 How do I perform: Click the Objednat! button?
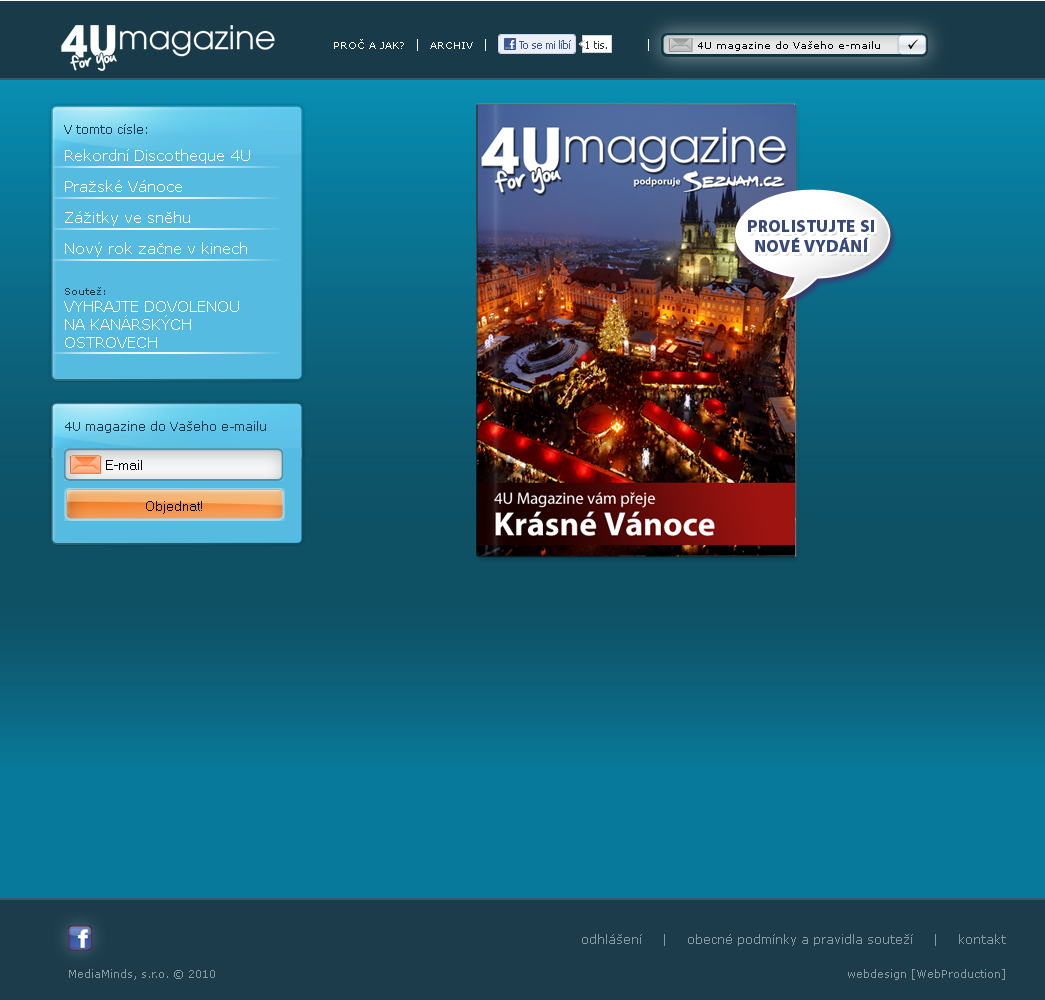pyautogui.click(x=174, y=505)
